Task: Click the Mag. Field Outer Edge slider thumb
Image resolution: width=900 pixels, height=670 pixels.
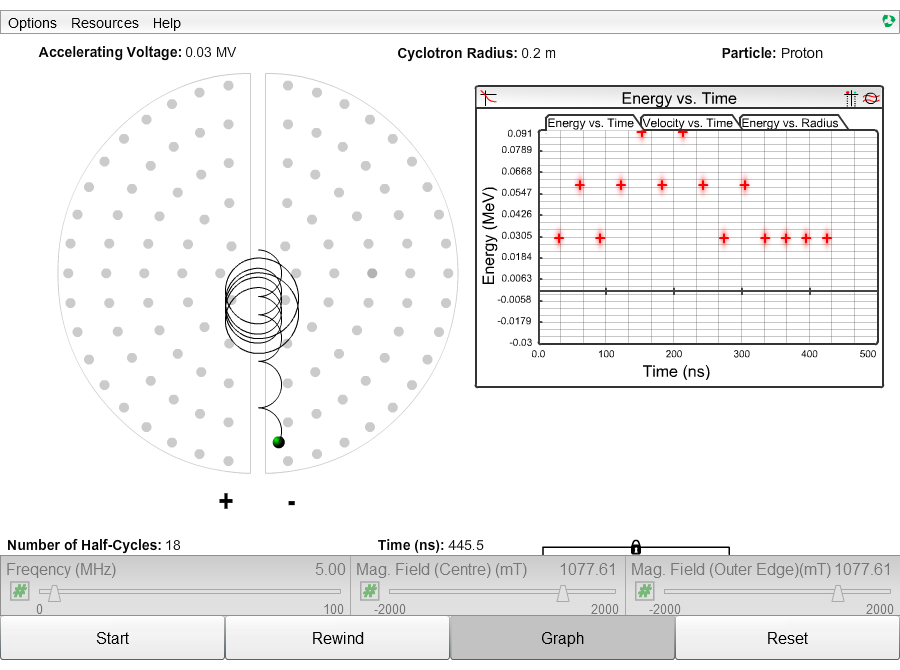Action: pyautogui.click(x=838, y=593)
